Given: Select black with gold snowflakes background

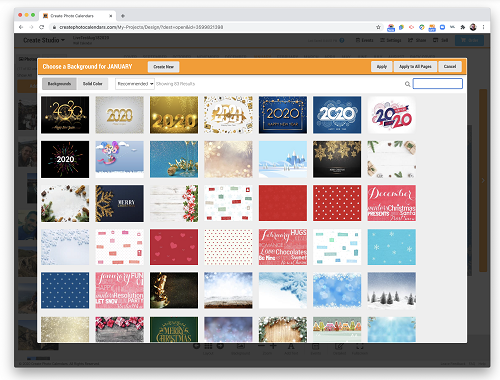Looking at the screenshot, I should click(x=337, y=159).
